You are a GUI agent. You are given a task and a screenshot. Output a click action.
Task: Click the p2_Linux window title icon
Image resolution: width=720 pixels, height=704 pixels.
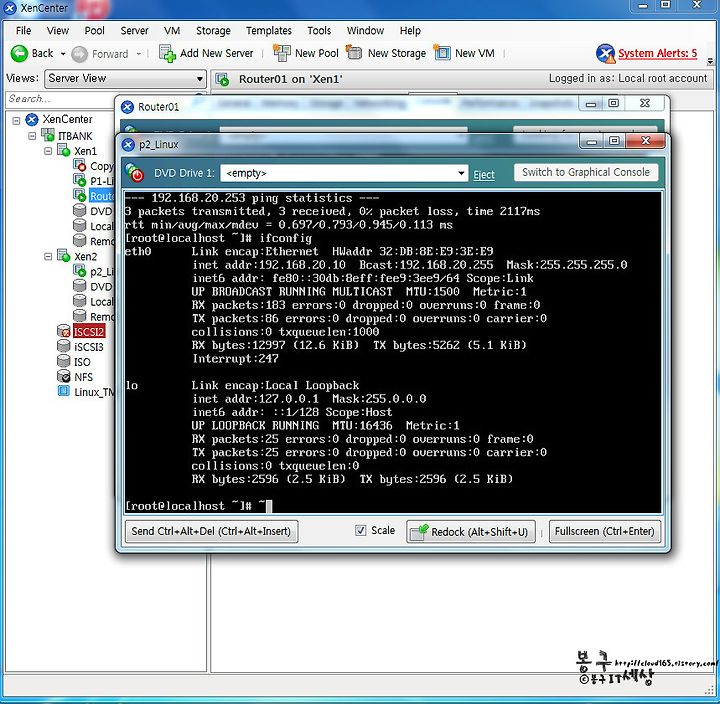pos(128,145)
